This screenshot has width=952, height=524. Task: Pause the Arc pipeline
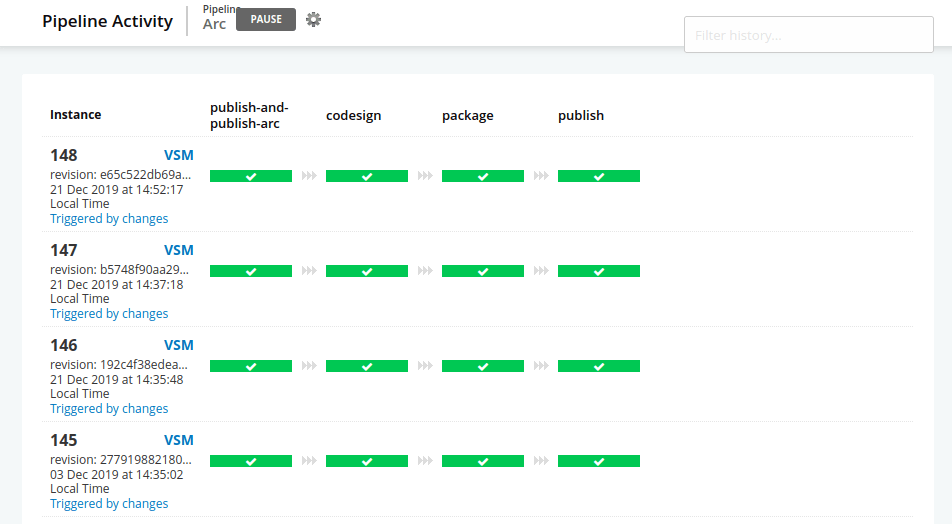pos(266,19)
